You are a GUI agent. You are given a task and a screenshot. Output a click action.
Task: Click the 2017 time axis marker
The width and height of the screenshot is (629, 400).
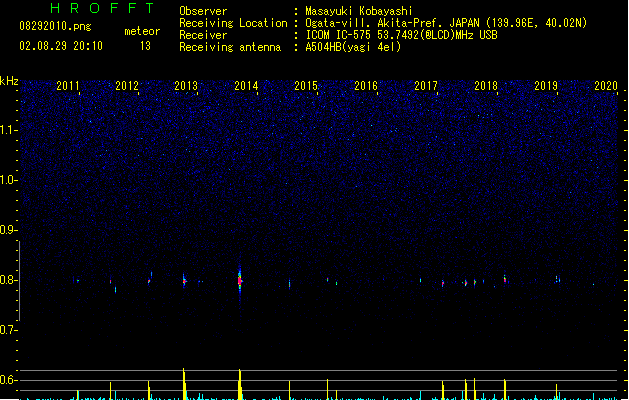(x=426, y=86)
